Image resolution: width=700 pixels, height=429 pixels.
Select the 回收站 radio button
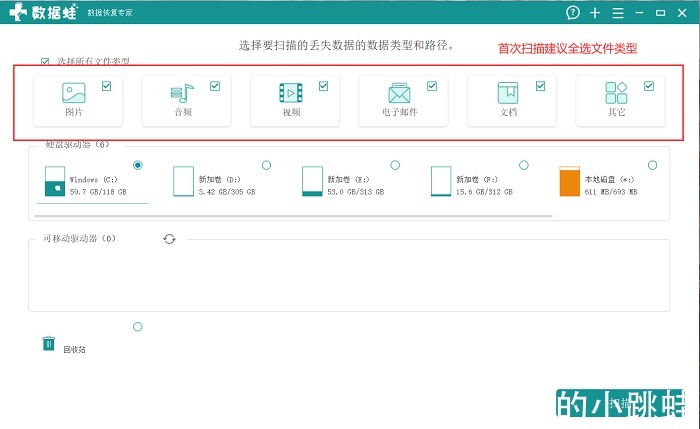[x=138, y=327]
